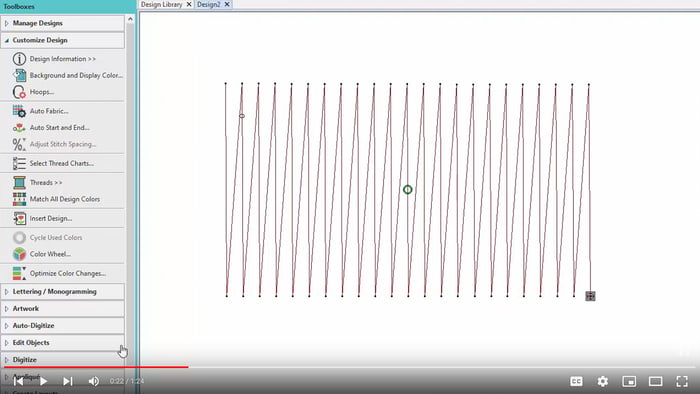This screenshot has width=700, height=394.
Task: Switch to theater mode
Action: (655, 381)
